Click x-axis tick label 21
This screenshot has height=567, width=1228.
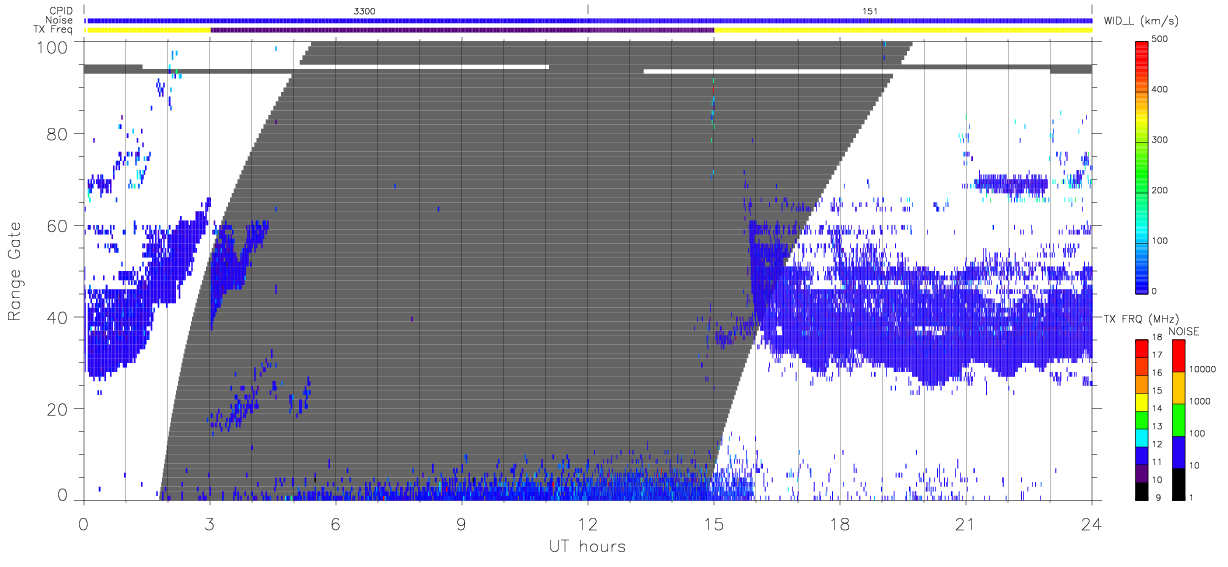coord(965,523)
